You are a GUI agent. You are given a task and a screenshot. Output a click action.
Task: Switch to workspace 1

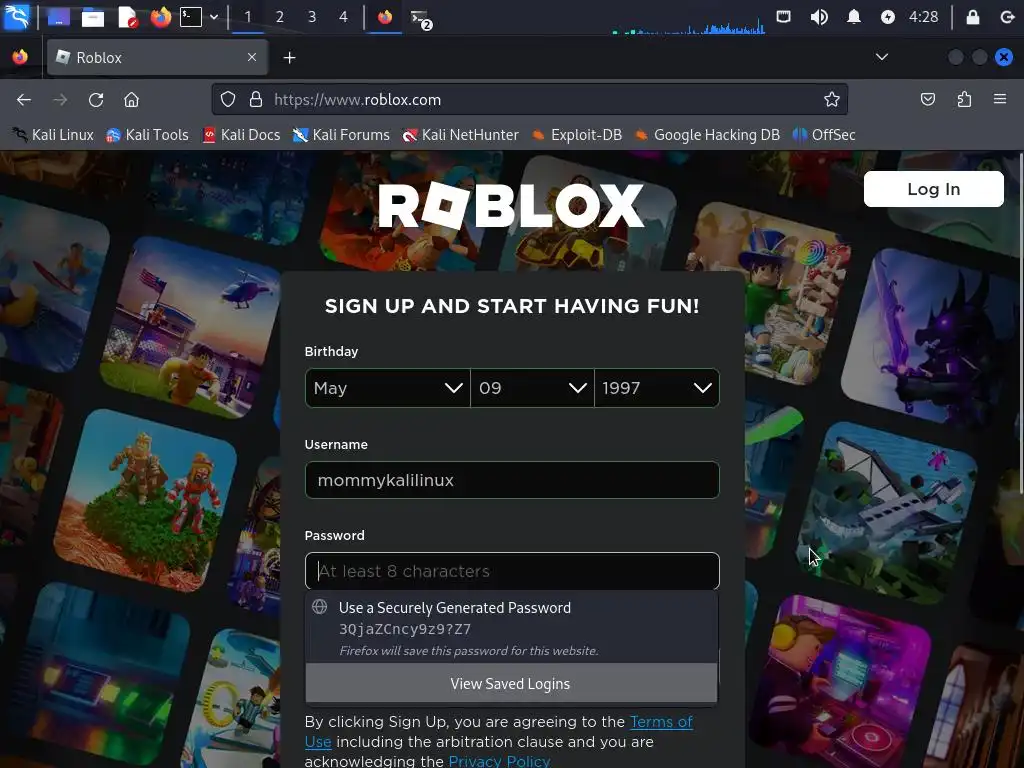pyautogui.click(x=248, y=17)
